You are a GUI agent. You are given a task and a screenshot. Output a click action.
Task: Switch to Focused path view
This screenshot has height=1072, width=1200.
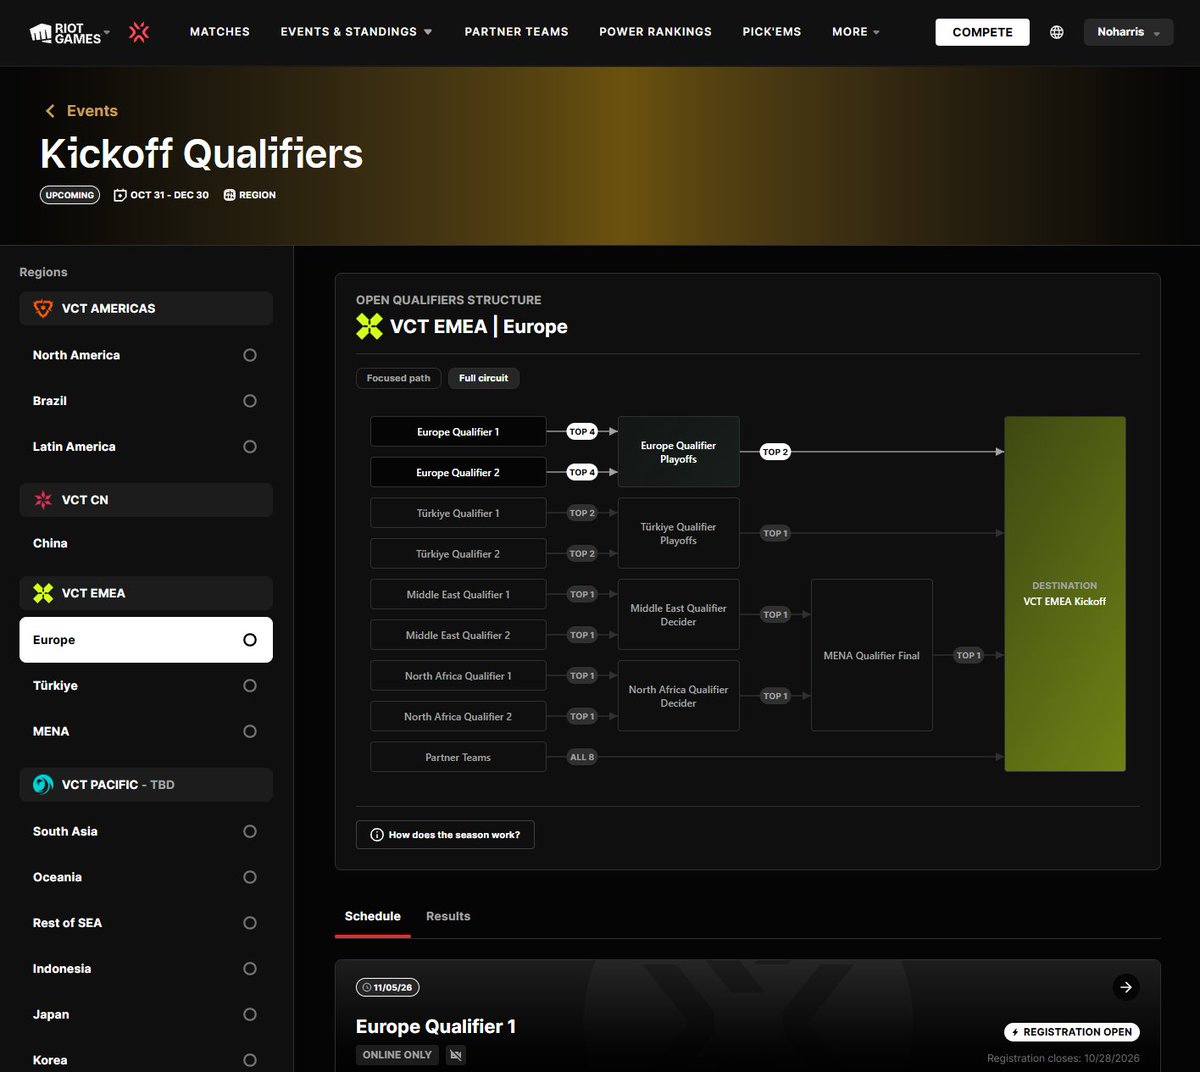tap(398, 378)
